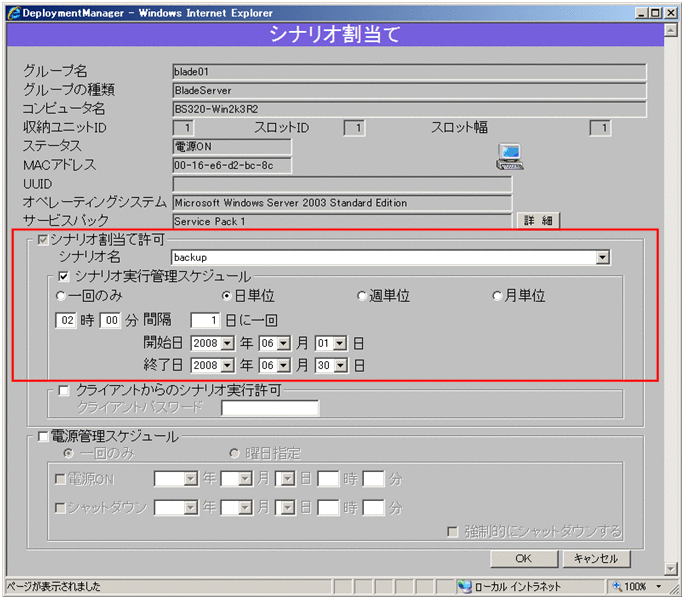
Task: Click the ページが表示されました status text
Action: pyautogui.click(x=54, y=586)
